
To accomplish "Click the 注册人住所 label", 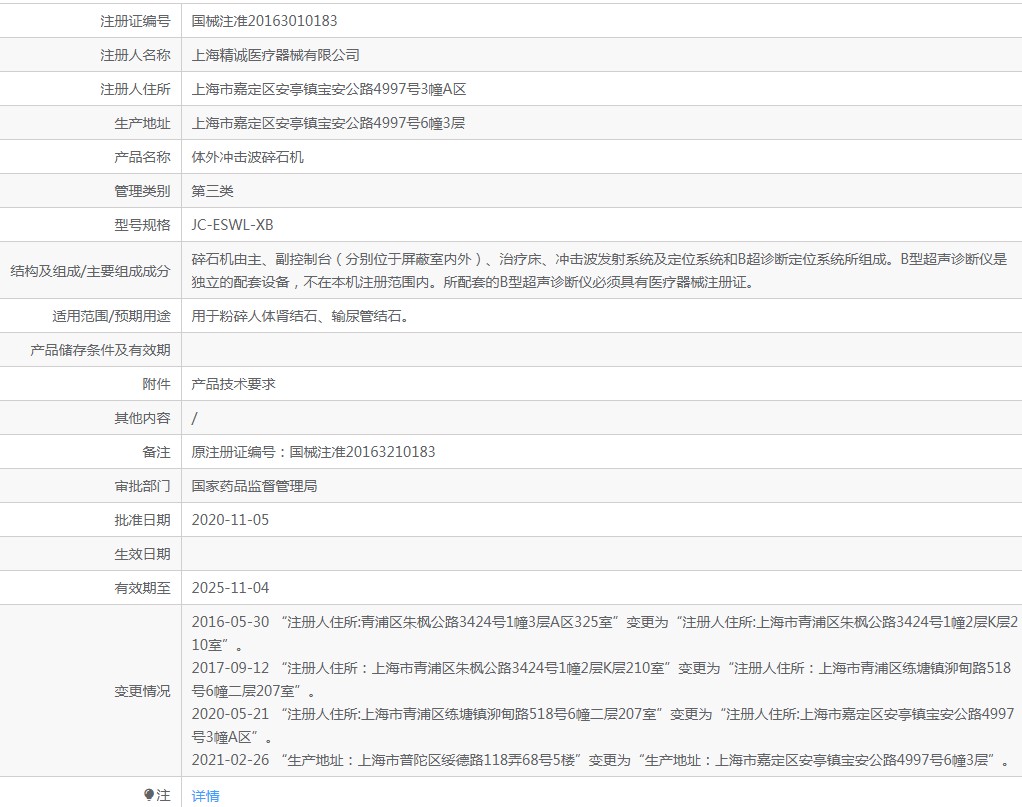I will pyautogui.click(x=135, y=89).
